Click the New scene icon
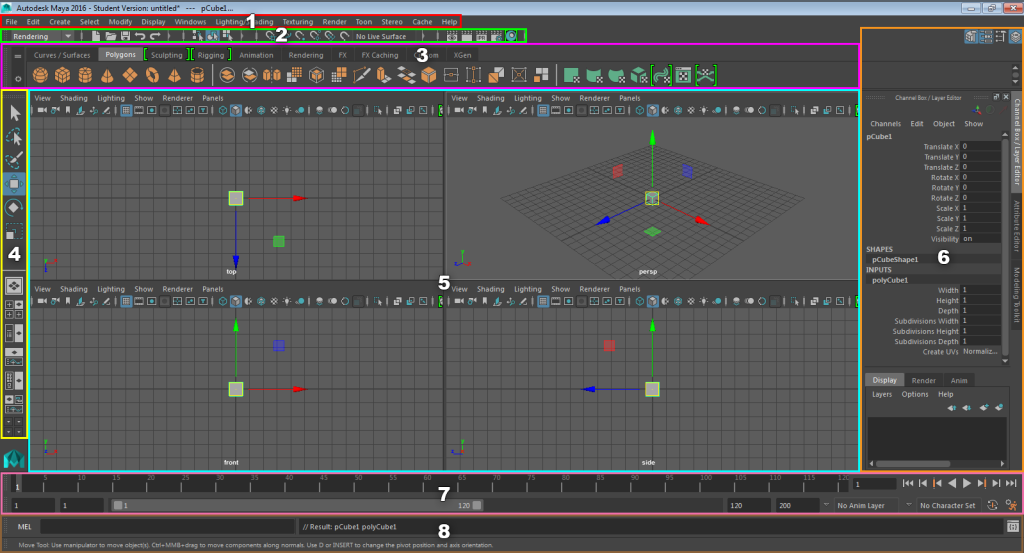The image size is (1024, 553). pos(96,36)
